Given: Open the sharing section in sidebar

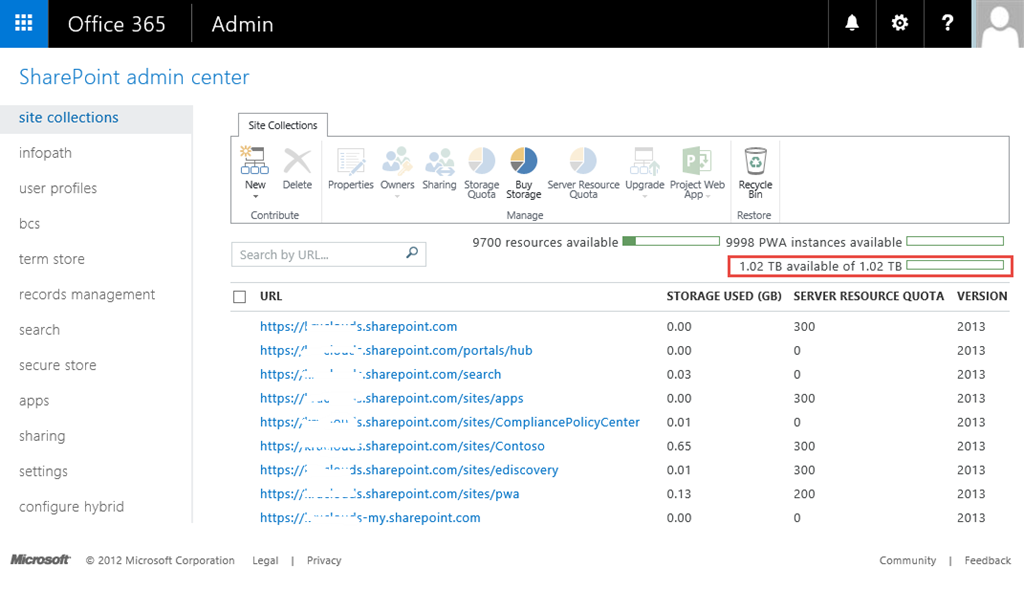Looking at the screenshot, I should coord(42,436).
